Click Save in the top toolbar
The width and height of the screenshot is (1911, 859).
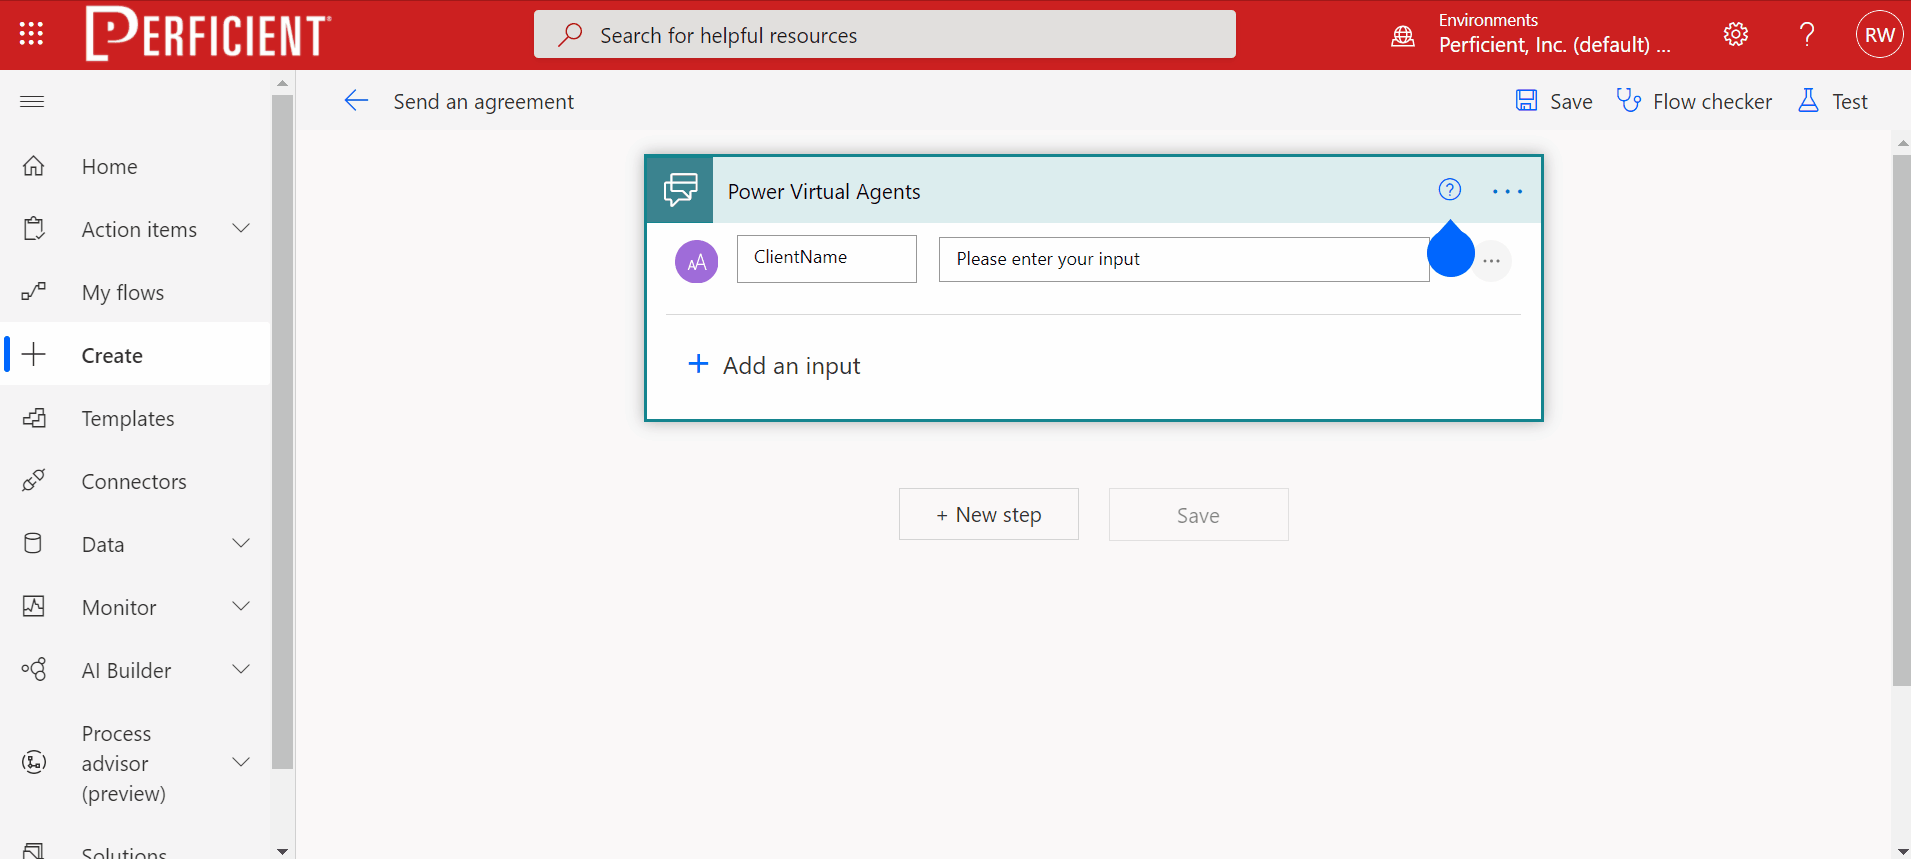point(1554,101)
